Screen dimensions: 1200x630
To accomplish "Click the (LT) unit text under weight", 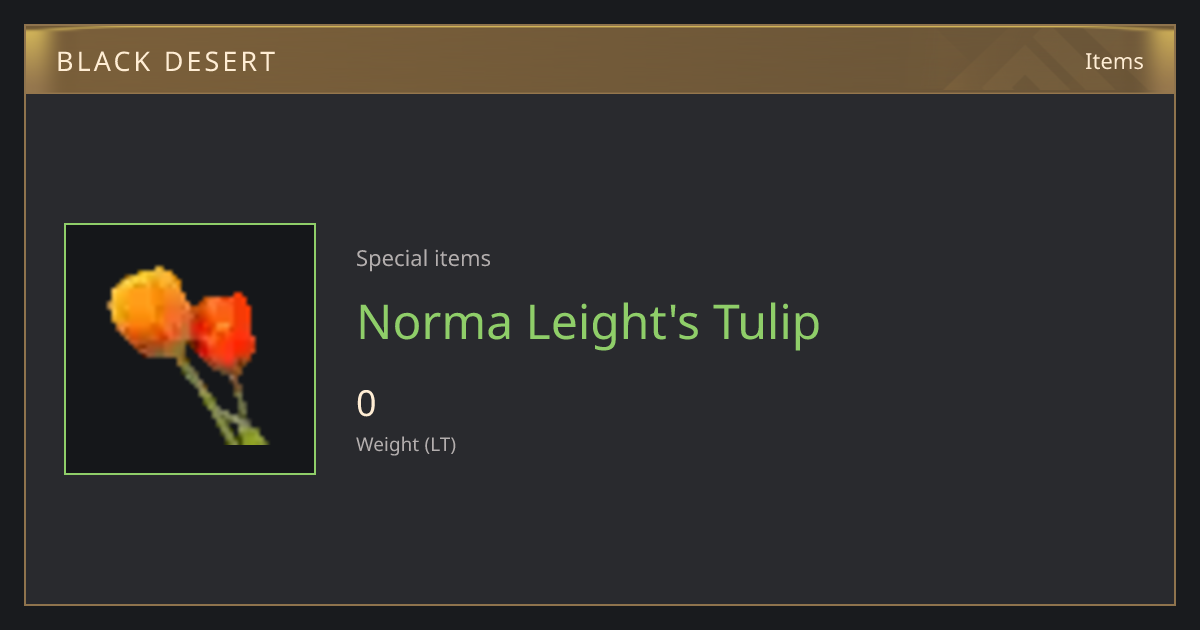I will 440,444.
